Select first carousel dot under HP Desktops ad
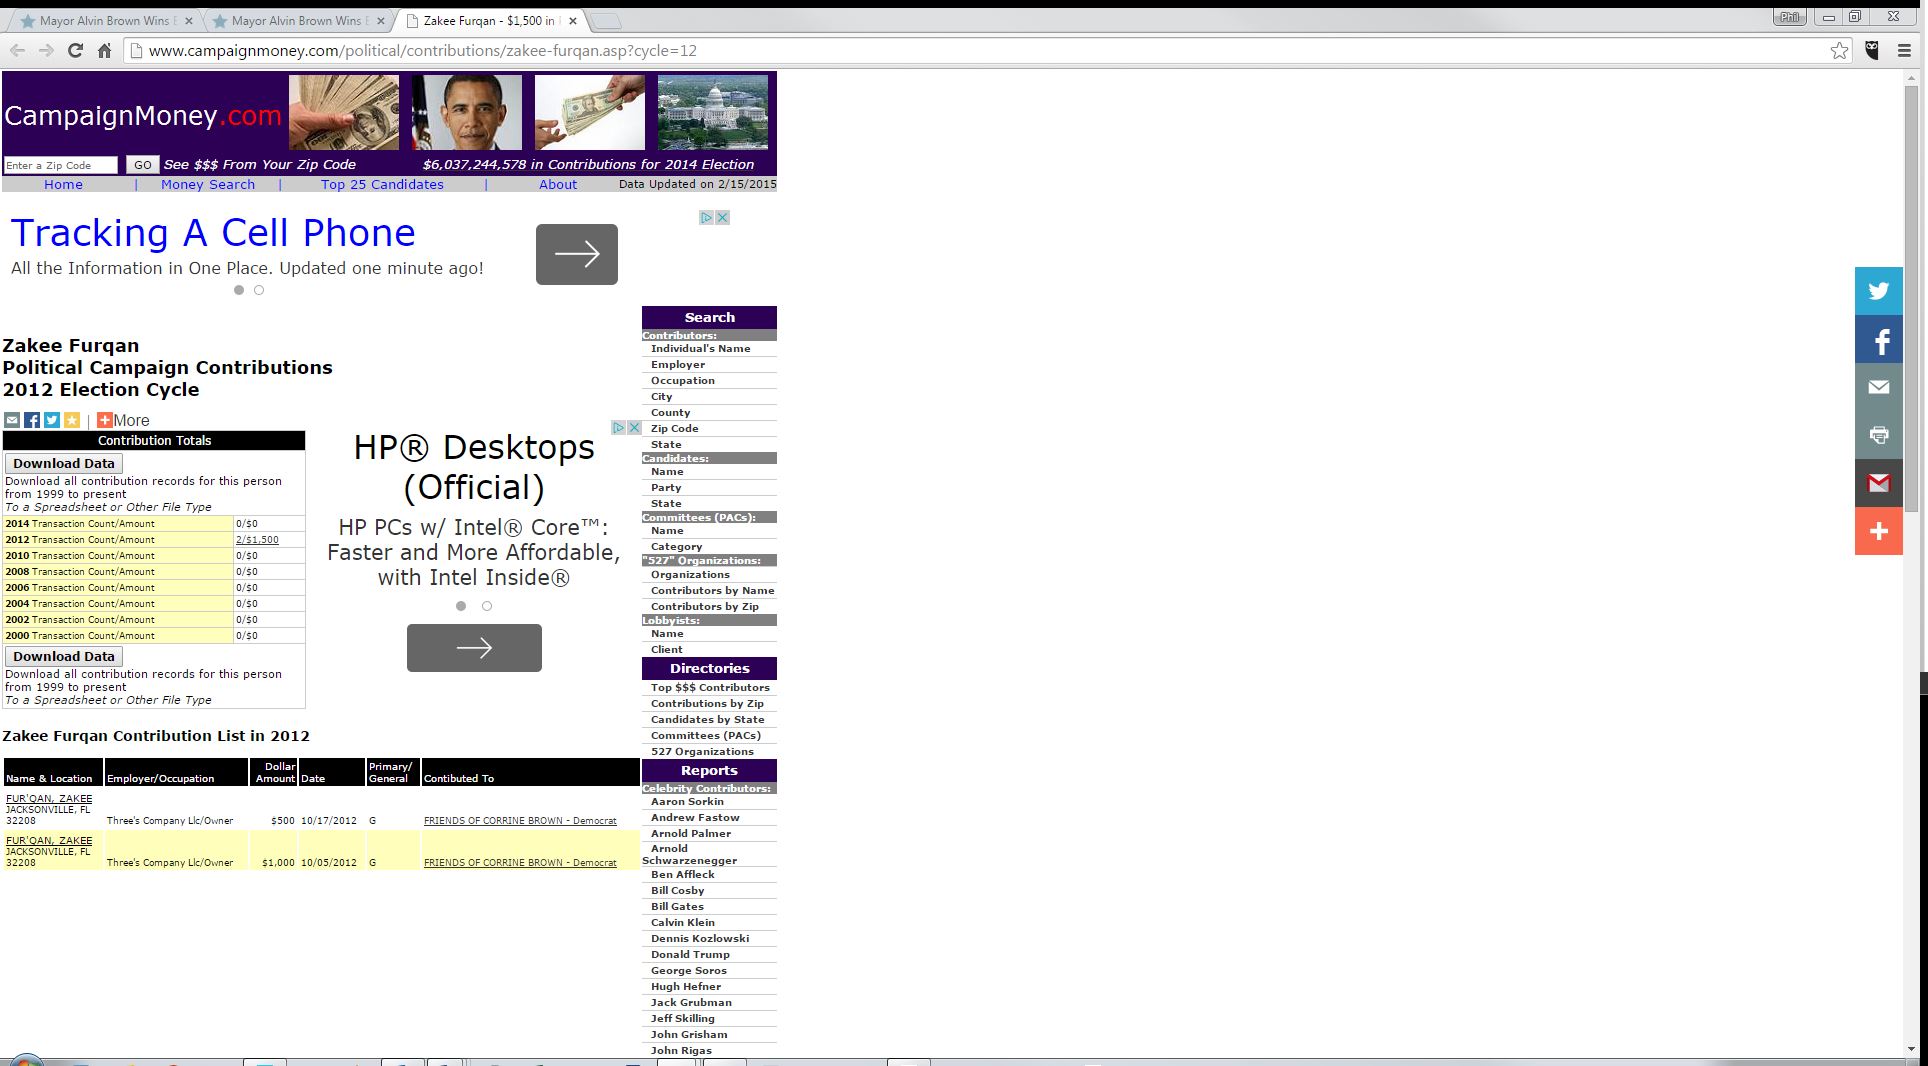The width and height of the screenshot is (1928, 1066). pos(461,606)
